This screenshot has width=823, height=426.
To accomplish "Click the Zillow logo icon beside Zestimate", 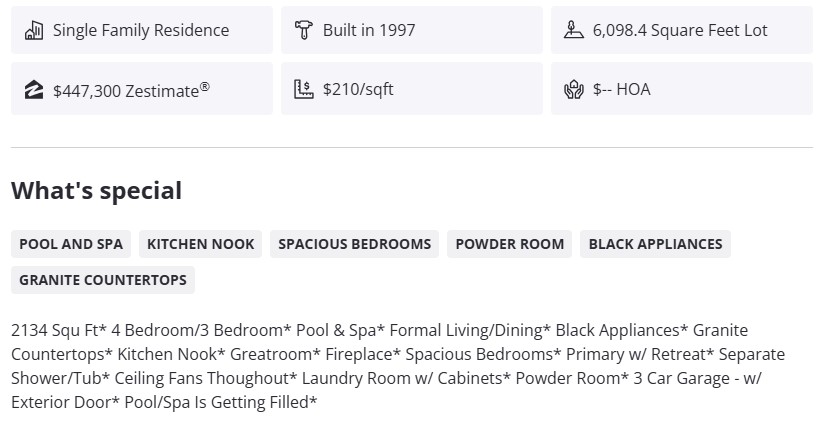I will (34, 90).
